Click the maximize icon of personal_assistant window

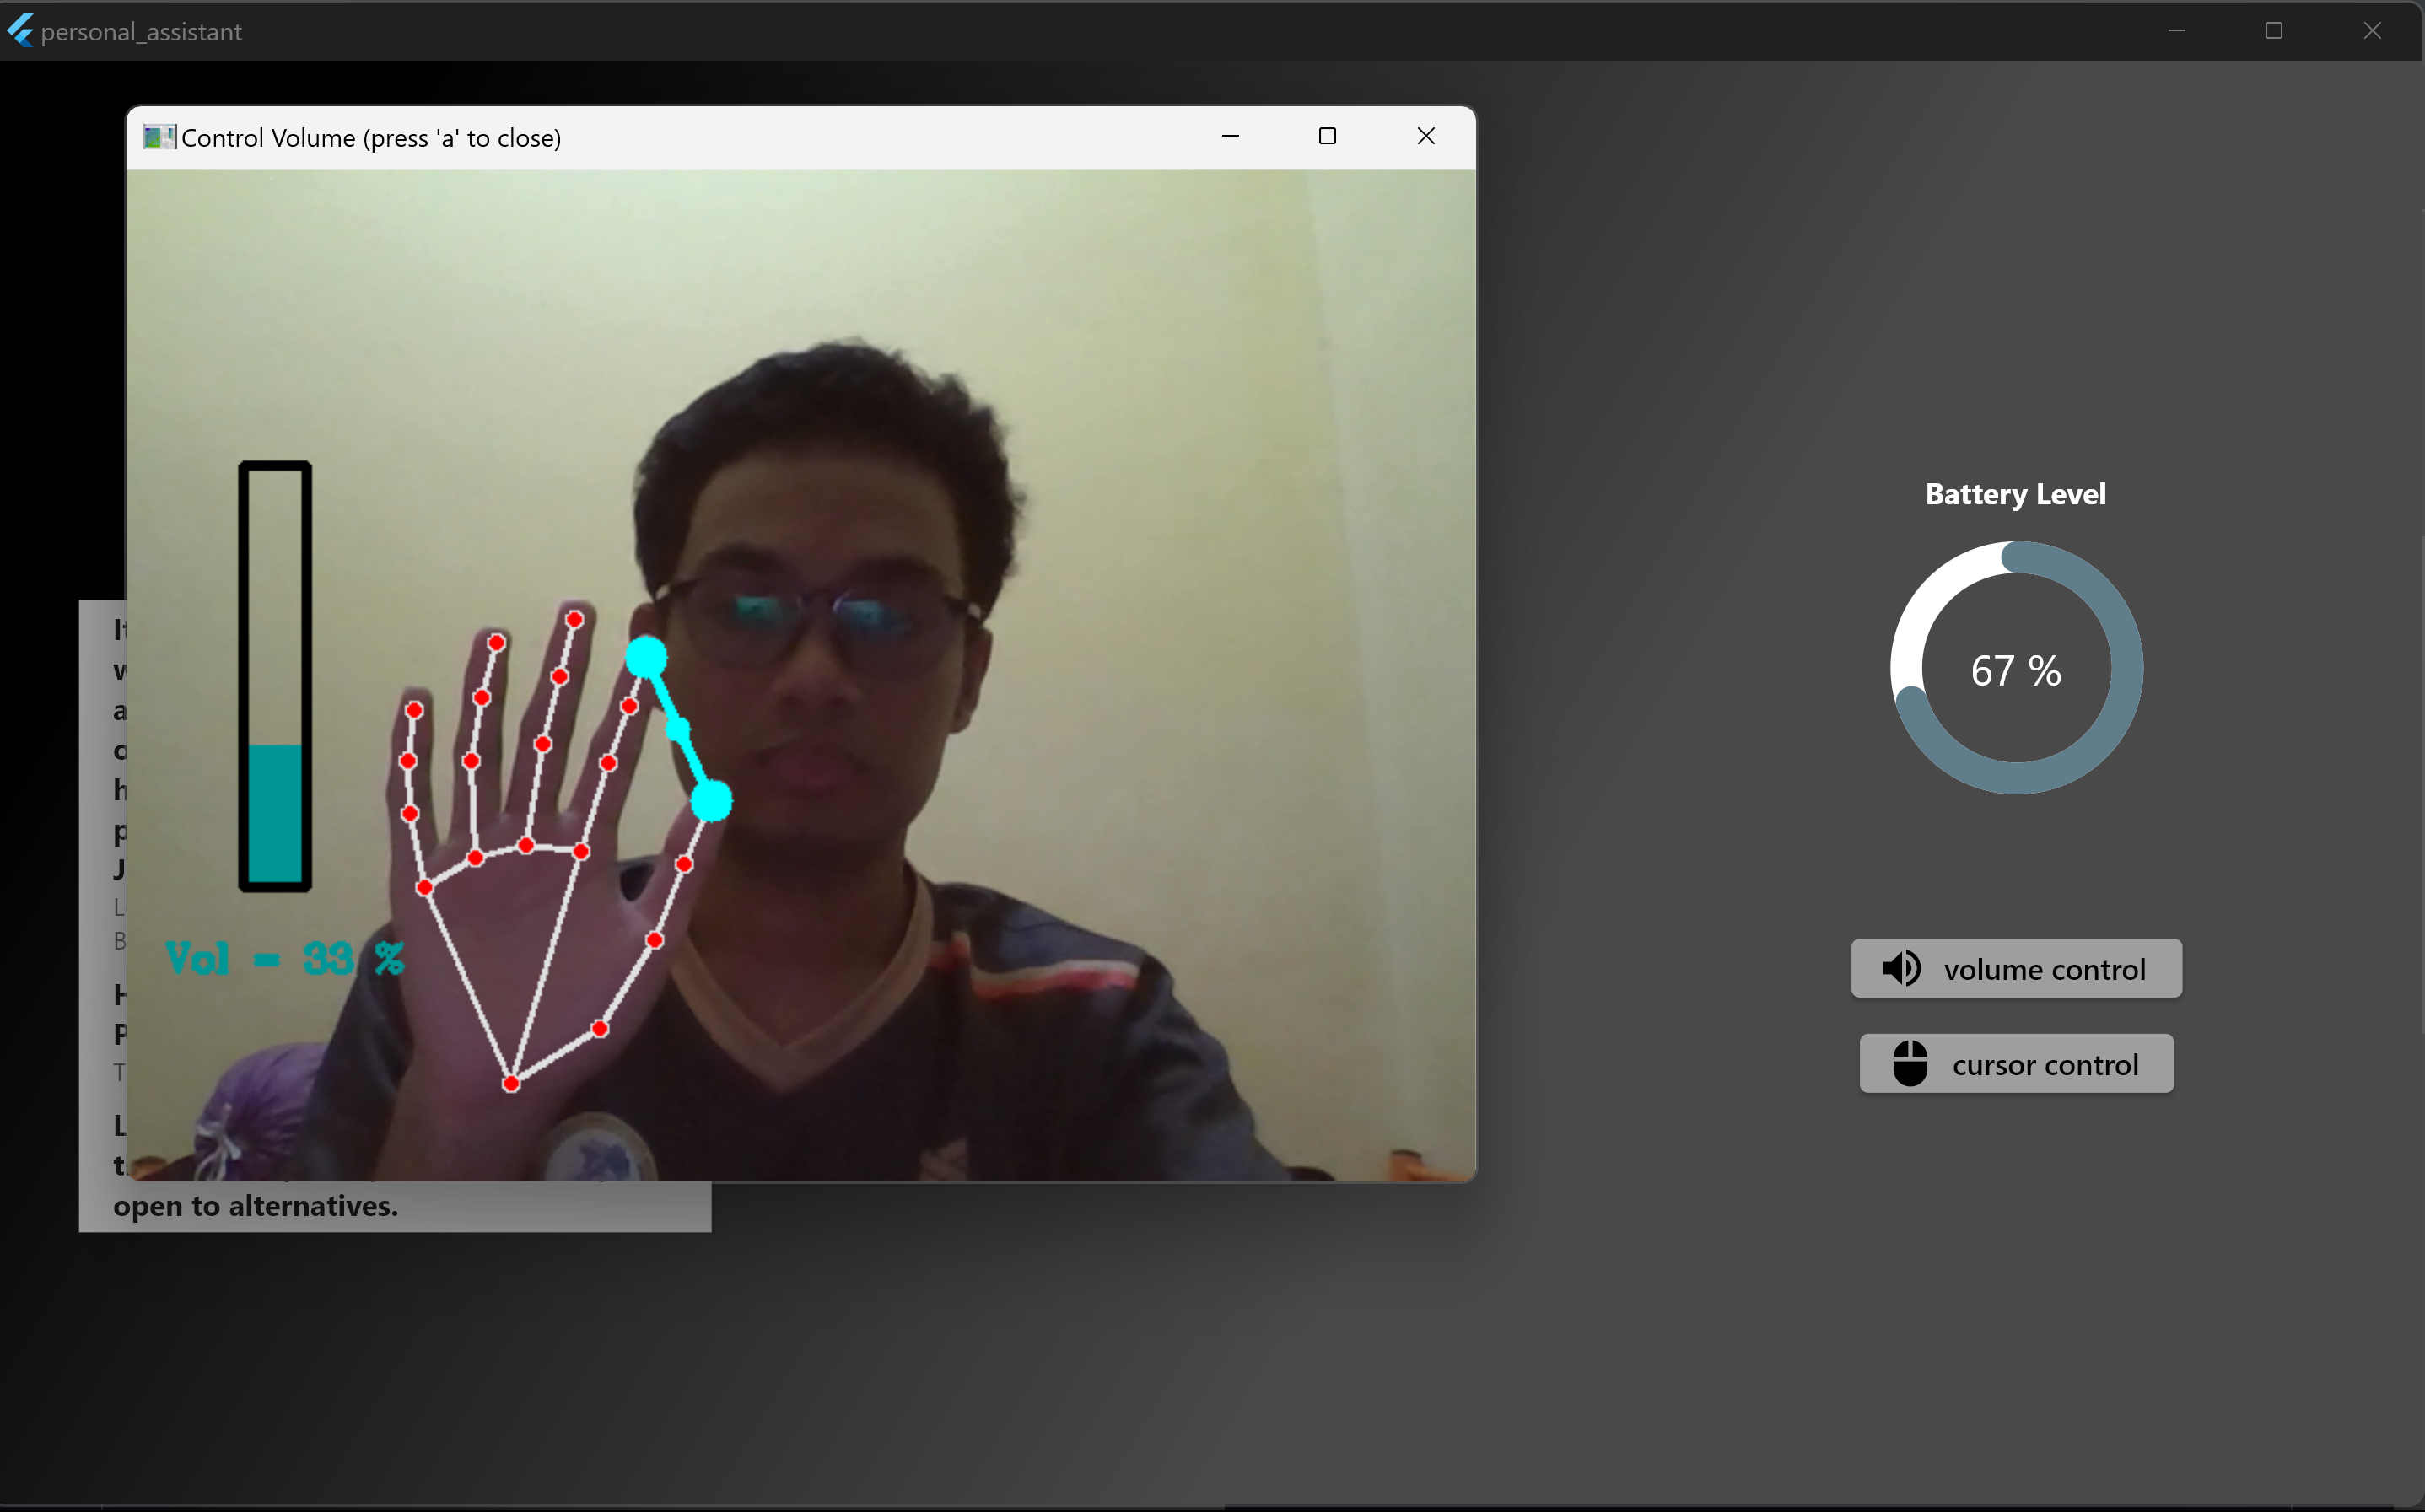pyautogui.click(x=2274, y=30)
